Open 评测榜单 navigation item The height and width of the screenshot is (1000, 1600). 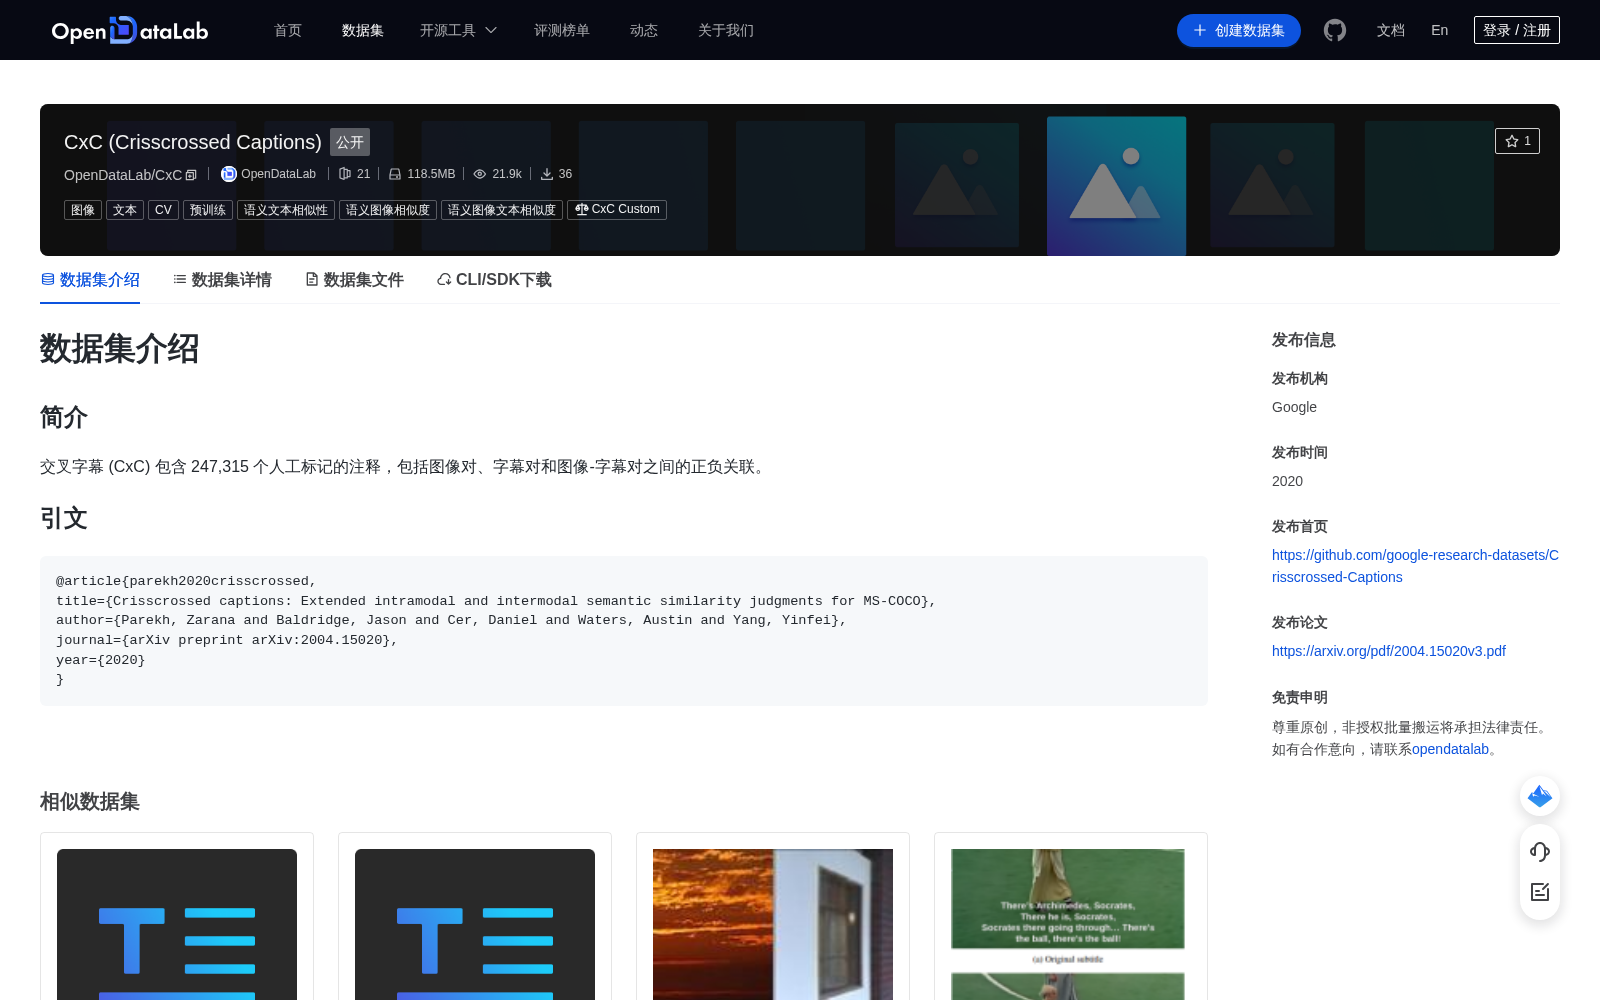[562, 30]
